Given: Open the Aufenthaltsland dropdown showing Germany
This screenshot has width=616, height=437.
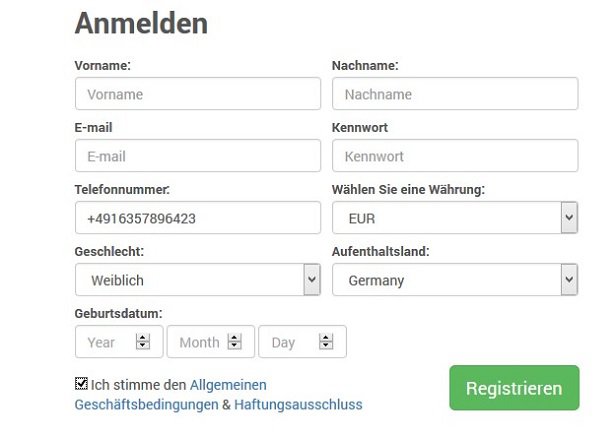Looking at the screenshot, I should point(455,279).
